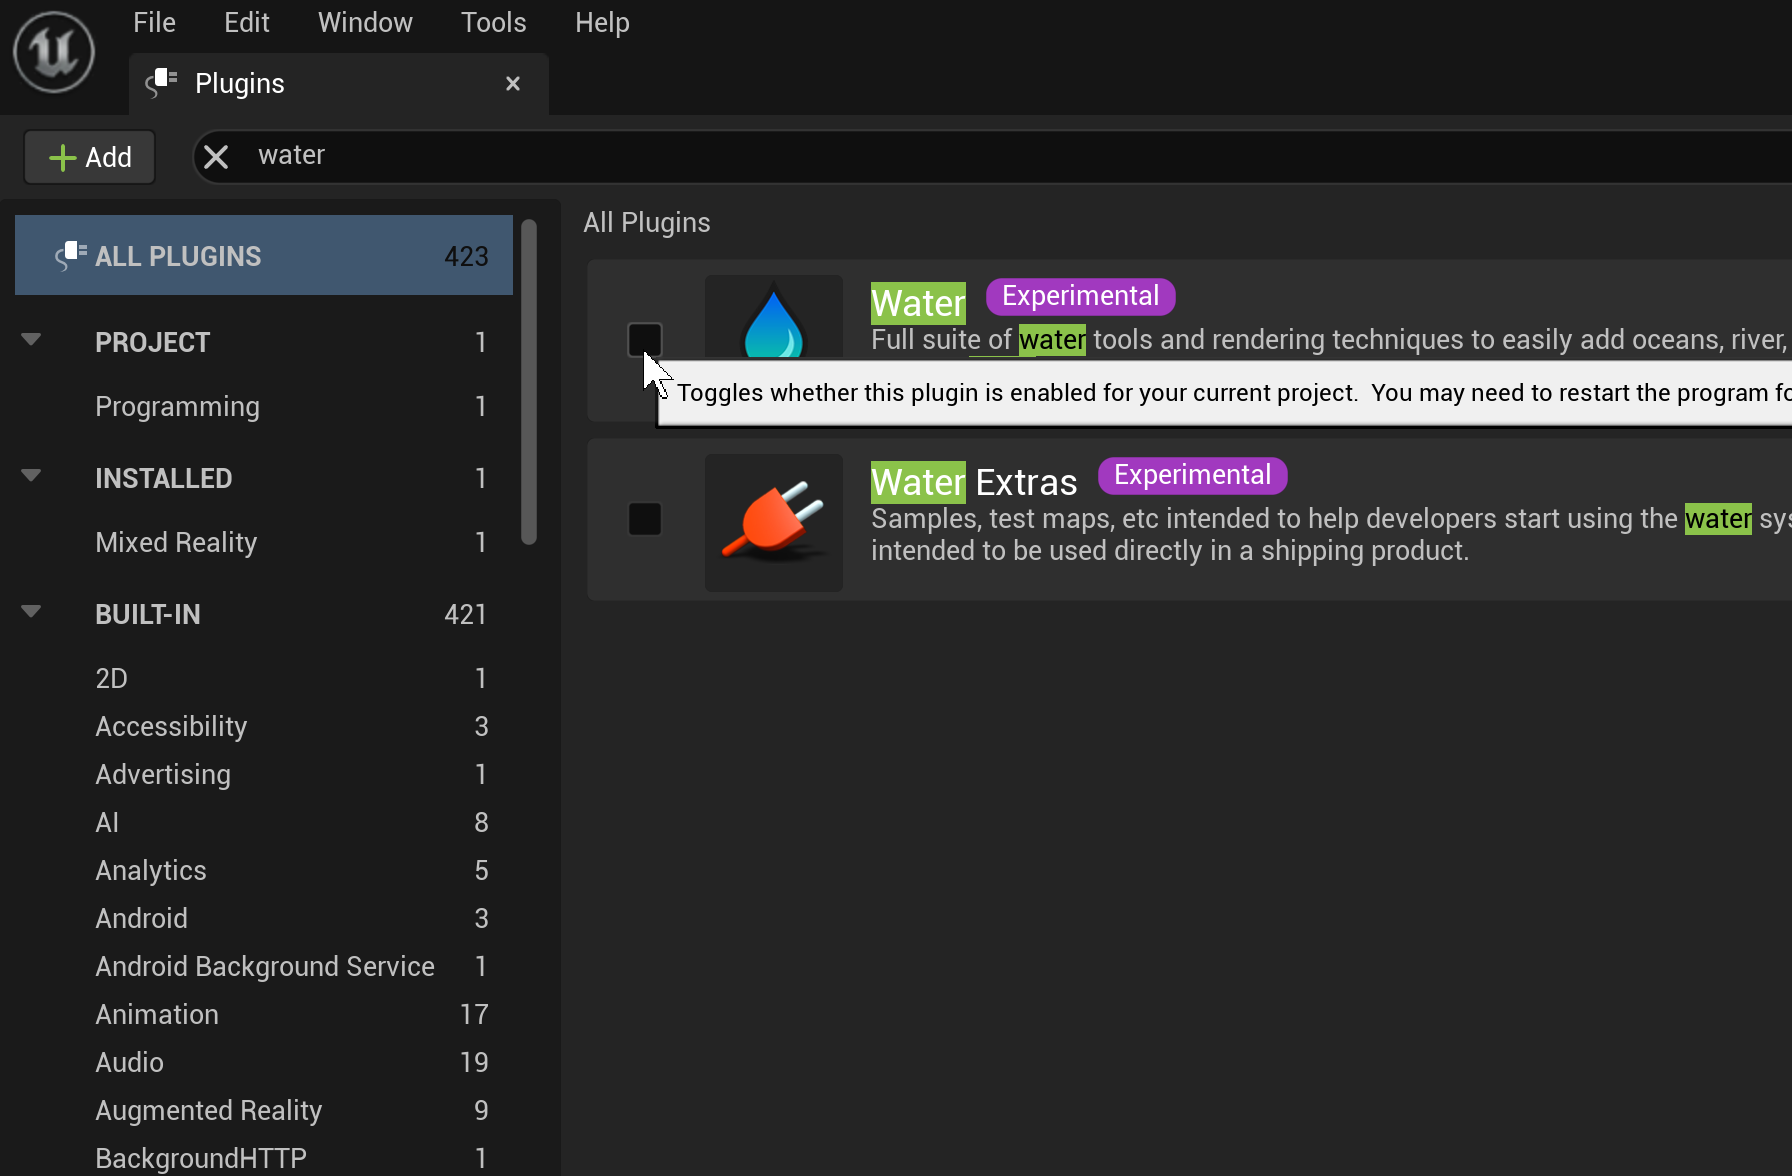Clear the search with the X icon
Viewport: 1792px width, 1176px height.
216,157
